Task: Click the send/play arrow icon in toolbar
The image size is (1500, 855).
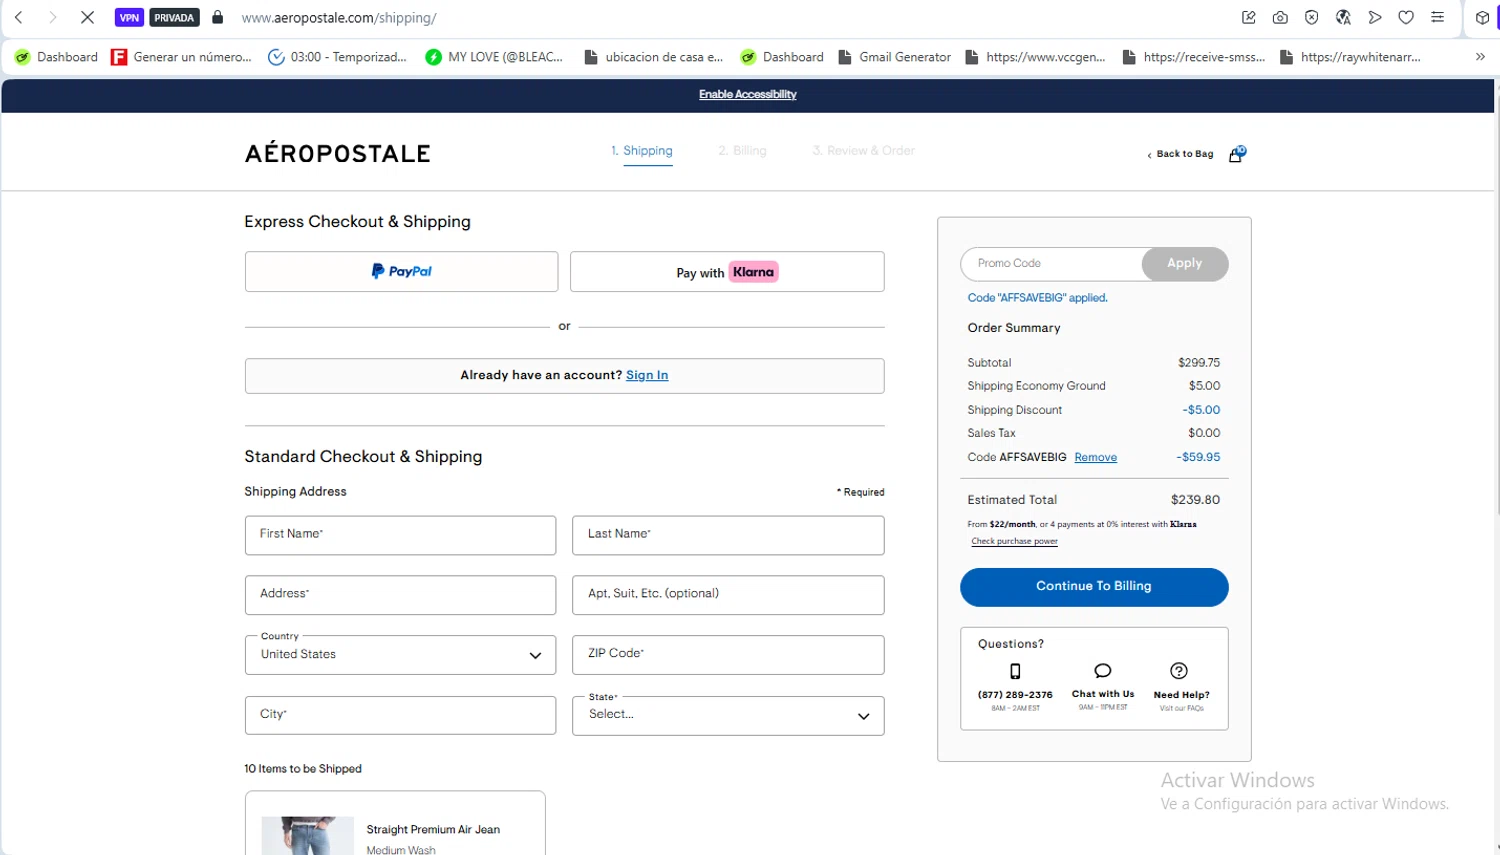Action: (1375, 17)
